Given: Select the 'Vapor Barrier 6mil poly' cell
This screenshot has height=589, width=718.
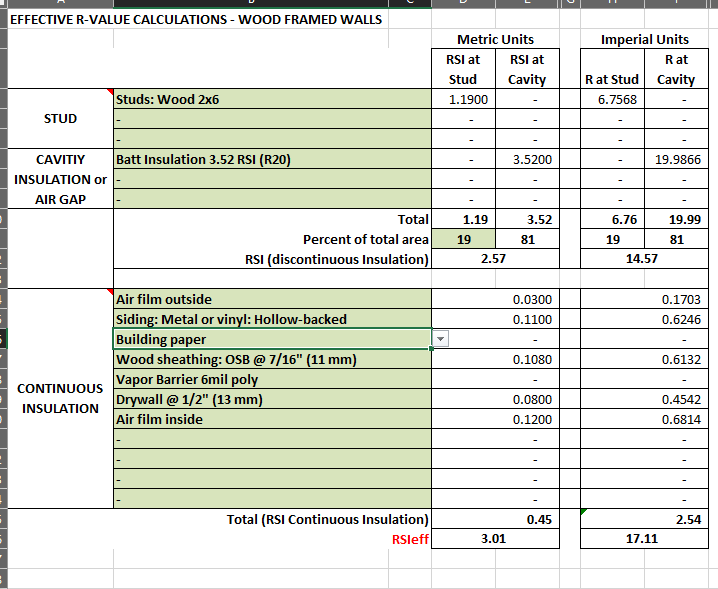Looking at the screenshot, I should [272, 379].
